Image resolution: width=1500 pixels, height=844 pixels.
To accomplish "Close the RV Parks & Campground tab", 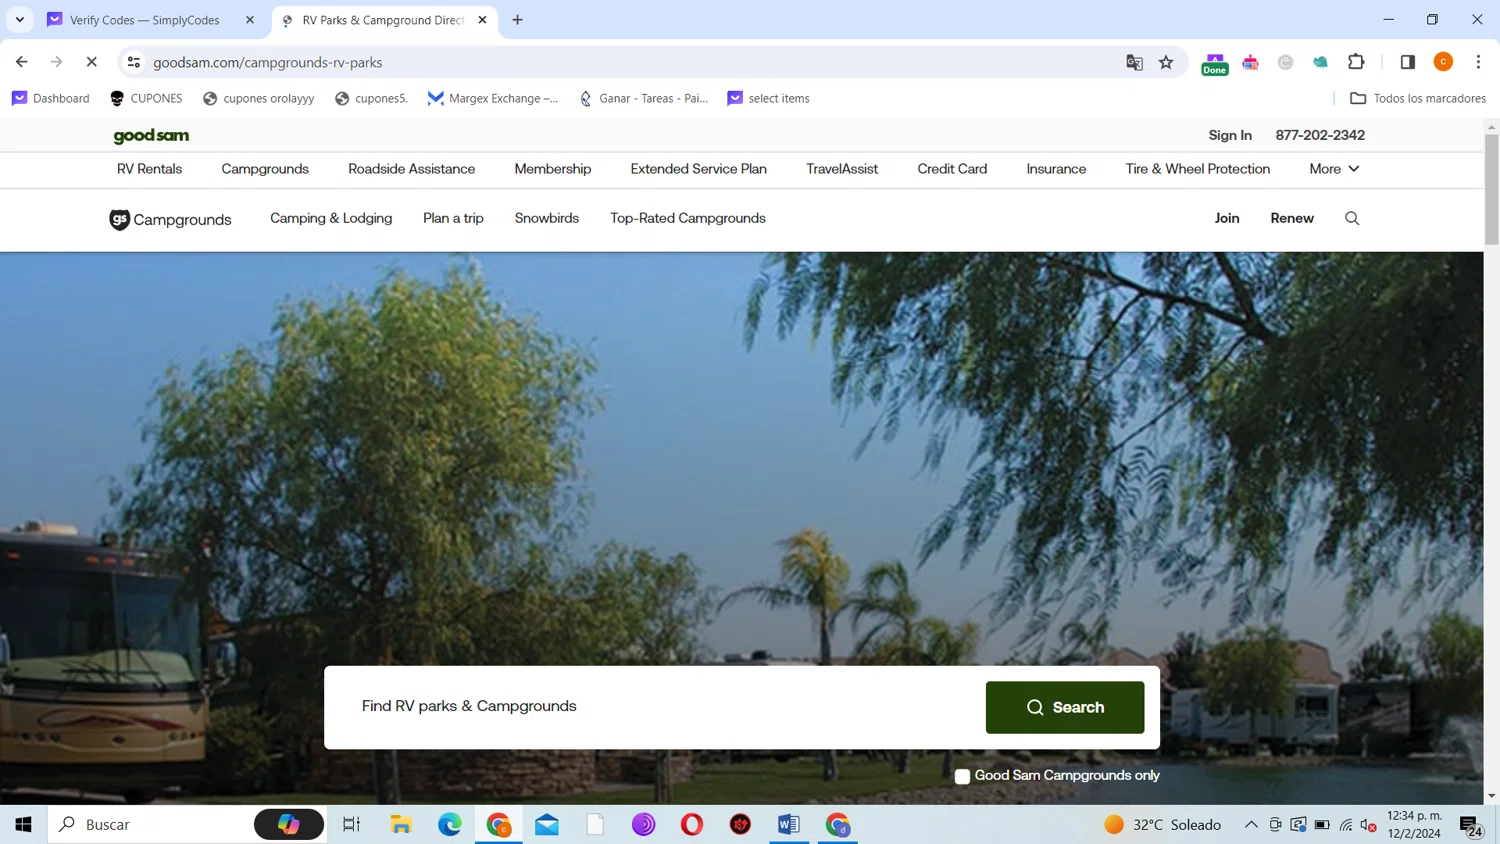I will click(x=482, y=20).
